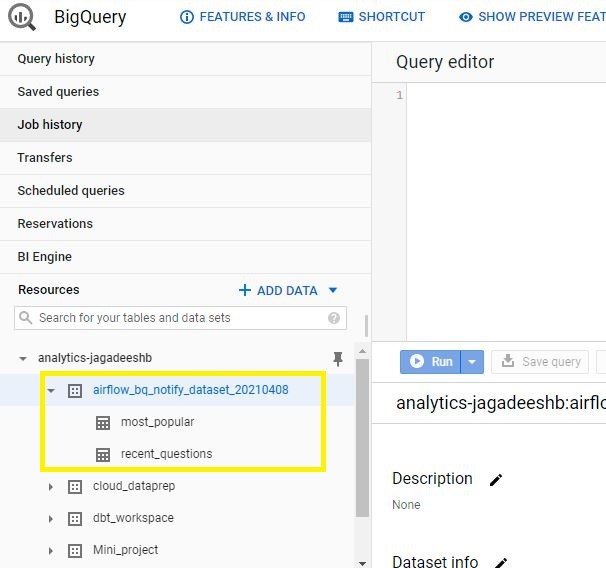Edit Description using the pencil icon
Screen dimensions: 606x568
click(496, 480)
